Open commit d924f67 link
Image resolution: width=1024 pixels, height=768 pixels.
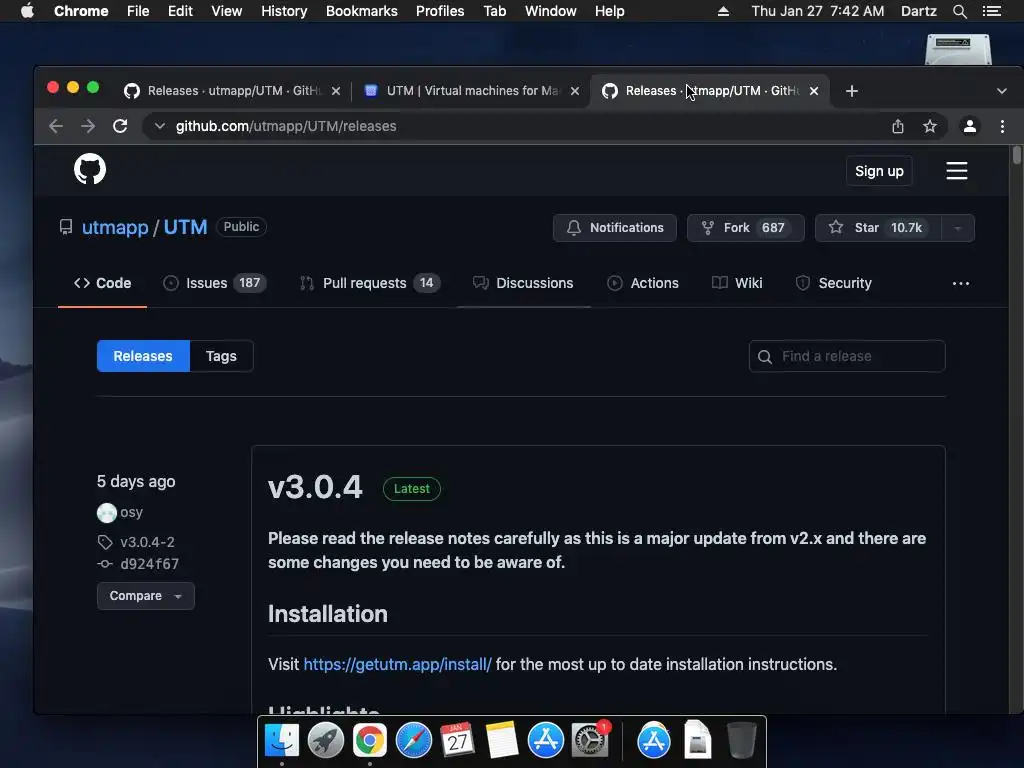tap(150, 564)
